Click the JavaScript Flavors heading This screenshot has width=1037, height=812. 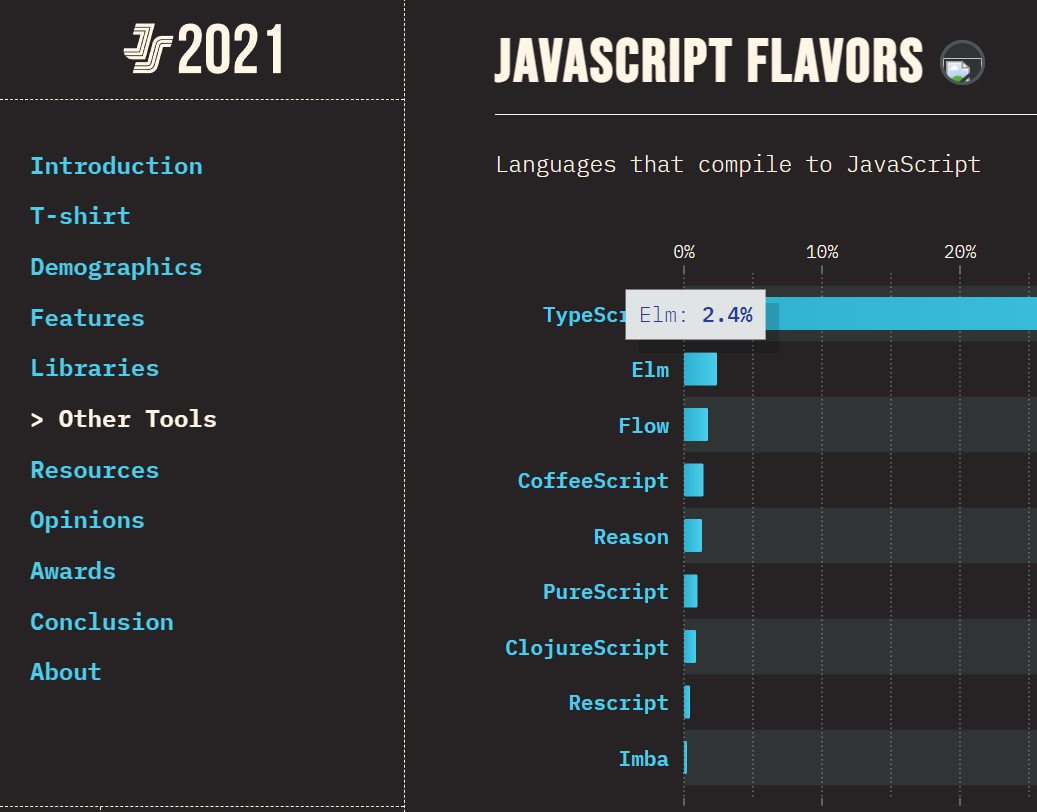tap(708, 61)
